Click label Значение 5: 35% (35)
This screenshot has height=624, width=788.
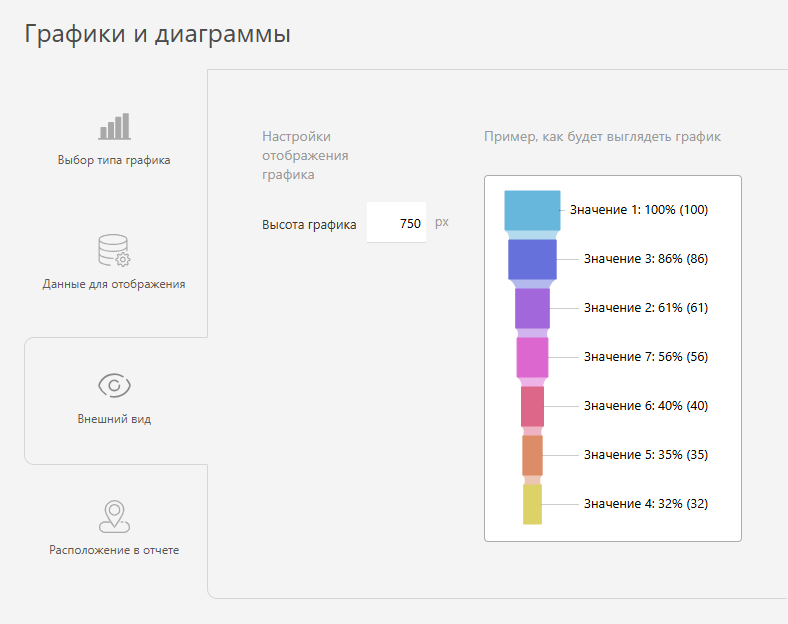pyautogui.click(x=646, y=455)
